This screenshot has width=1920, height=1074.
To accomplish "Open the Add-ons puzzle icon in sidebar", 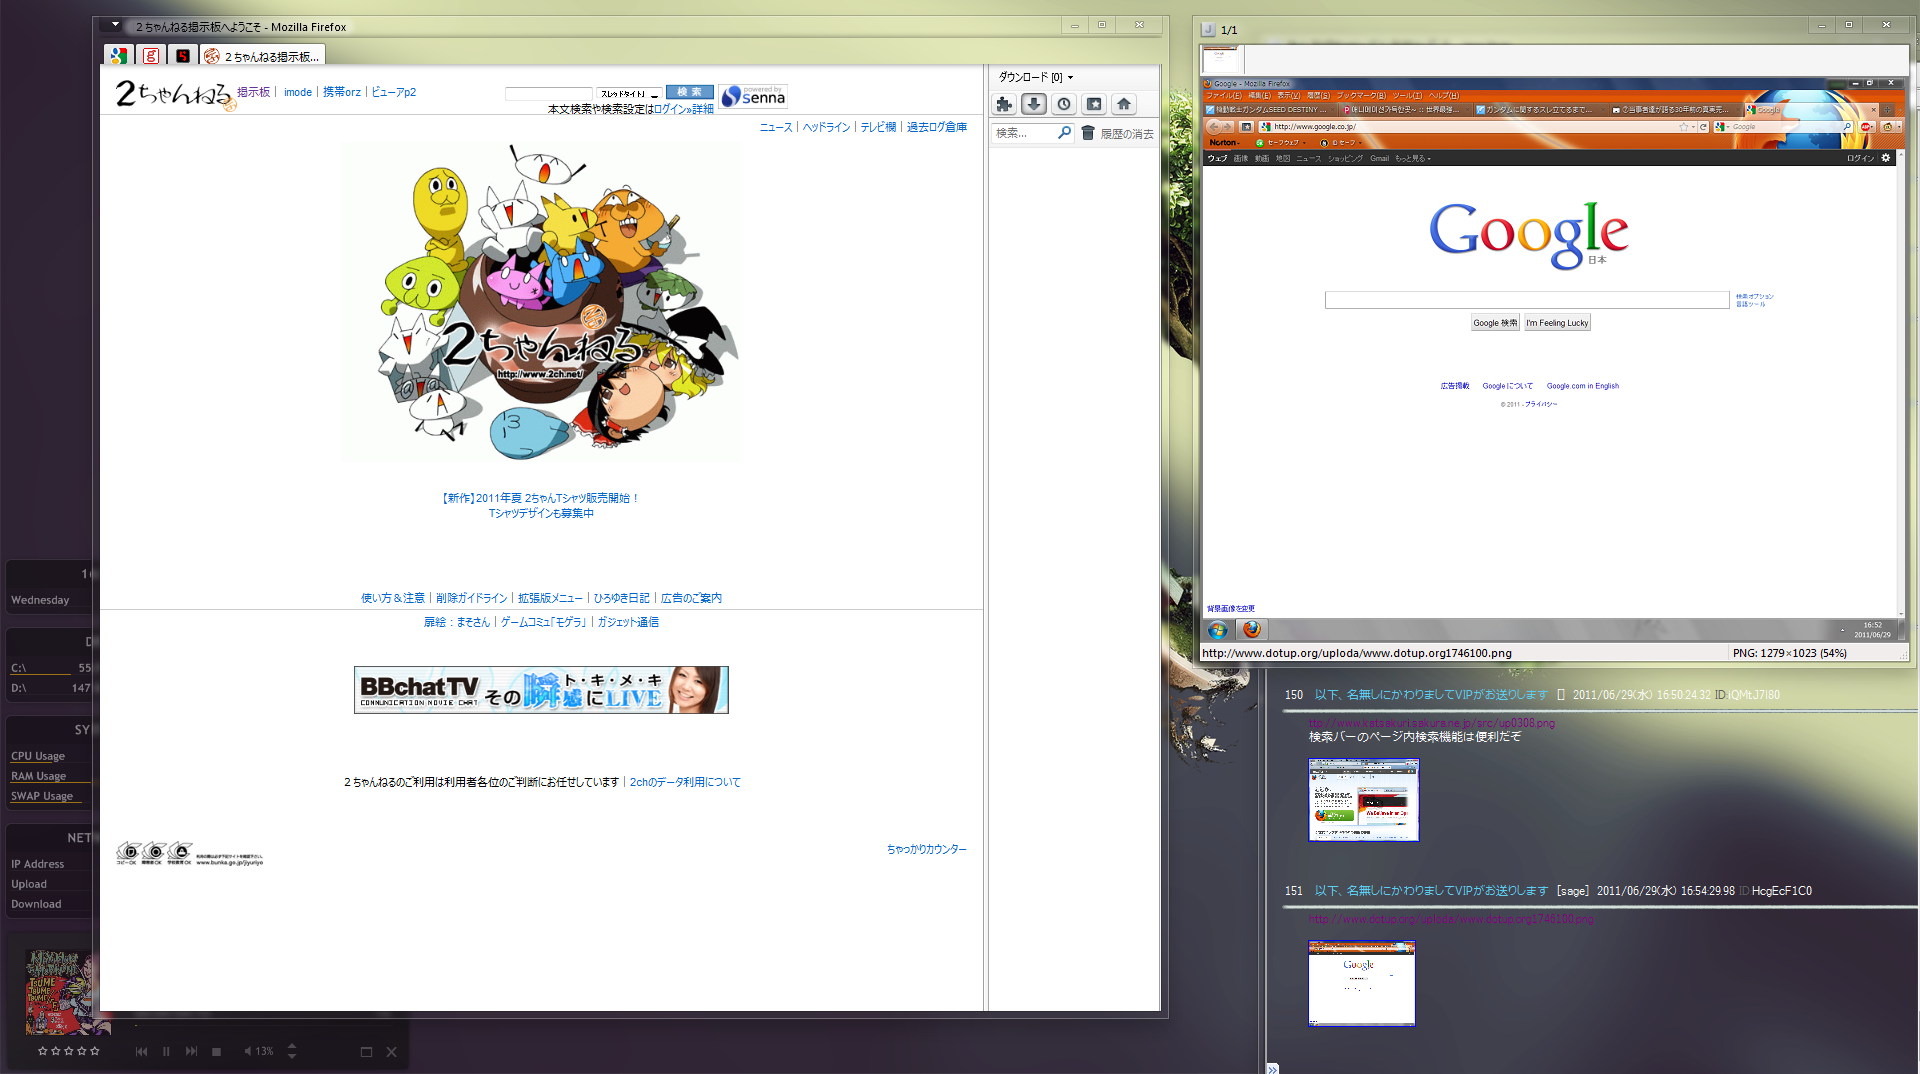I will [x=1004, y=104].
